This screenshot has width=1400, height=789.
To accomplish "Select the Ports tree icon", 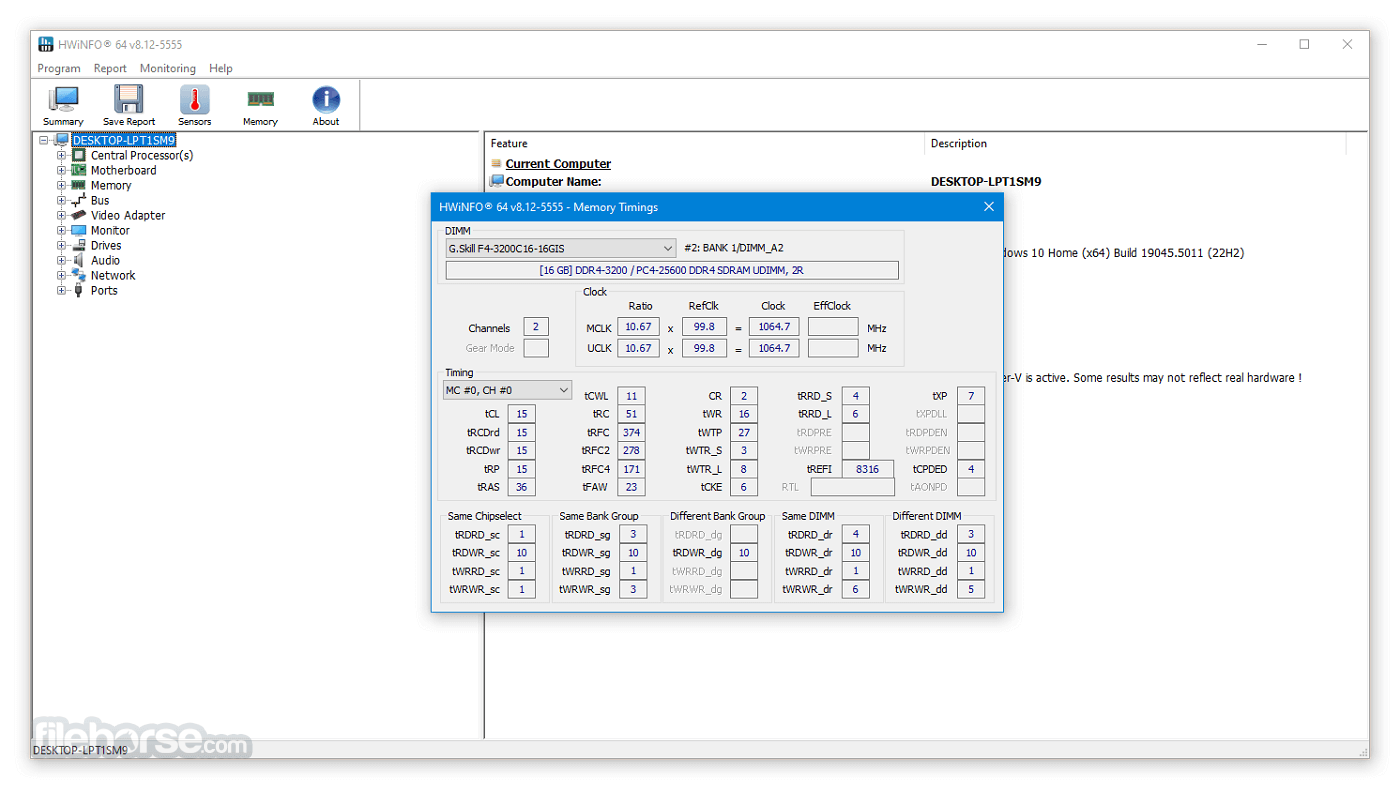I will 79,290.
